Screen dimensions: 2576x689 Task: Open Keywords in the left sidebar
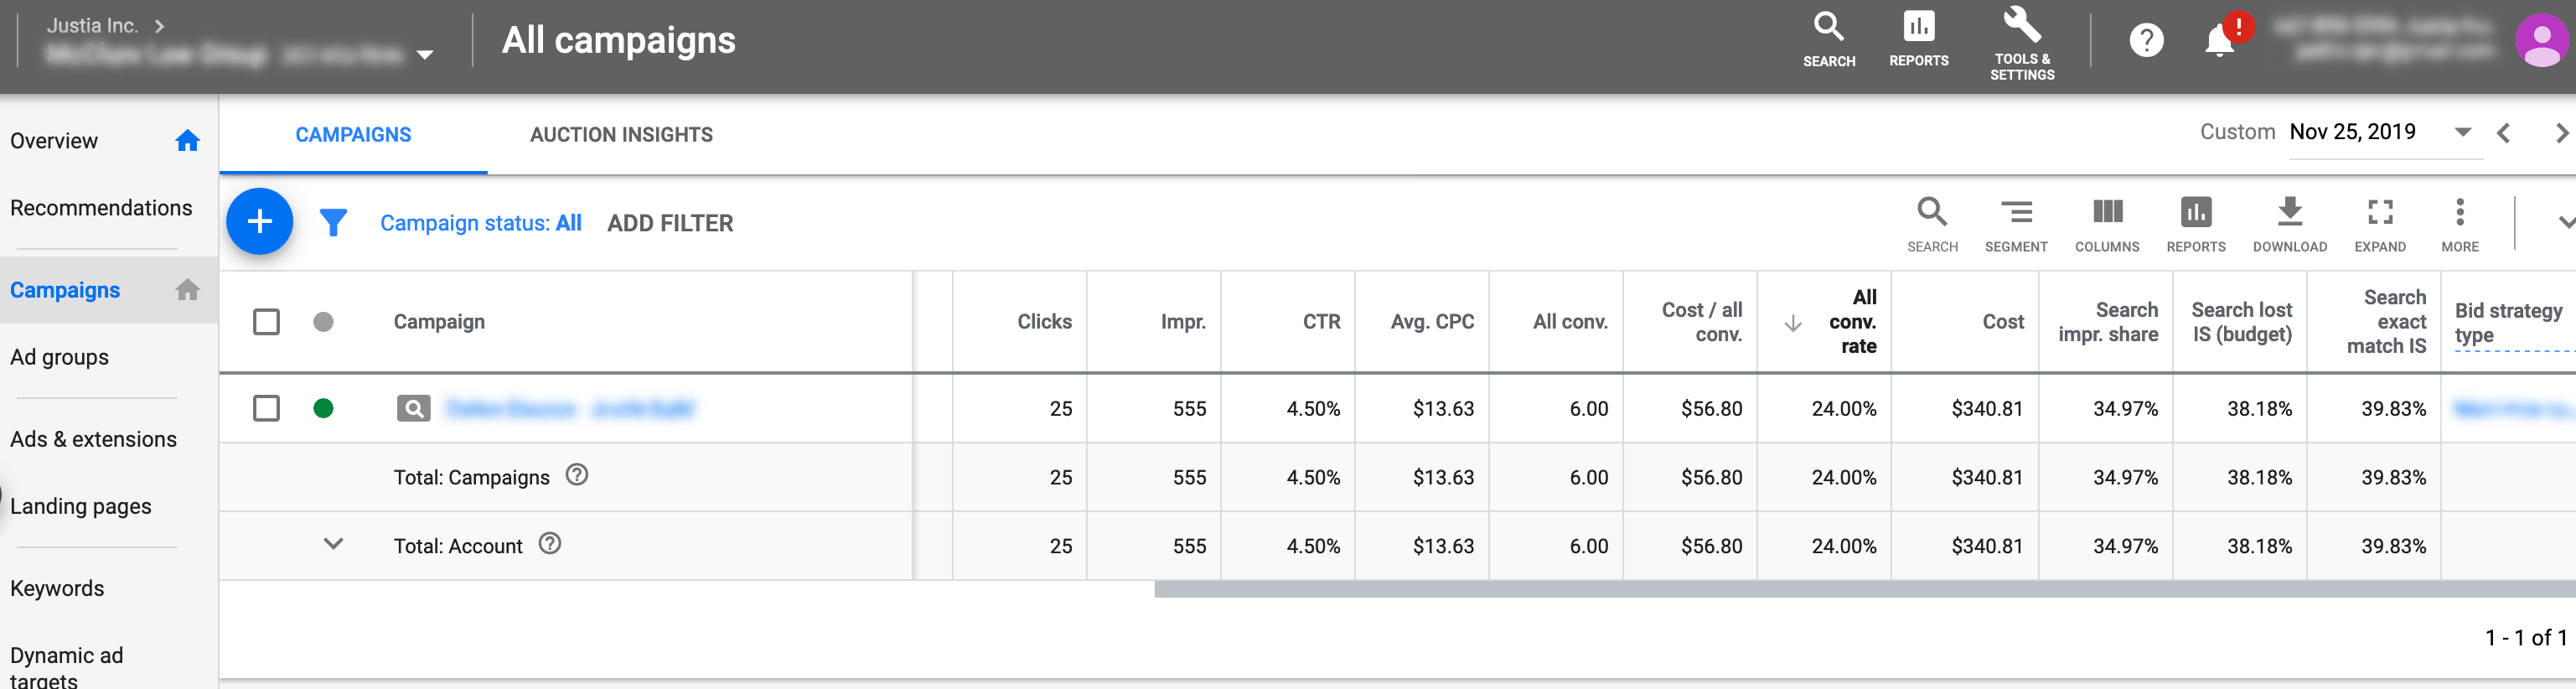tap(57, 588)
